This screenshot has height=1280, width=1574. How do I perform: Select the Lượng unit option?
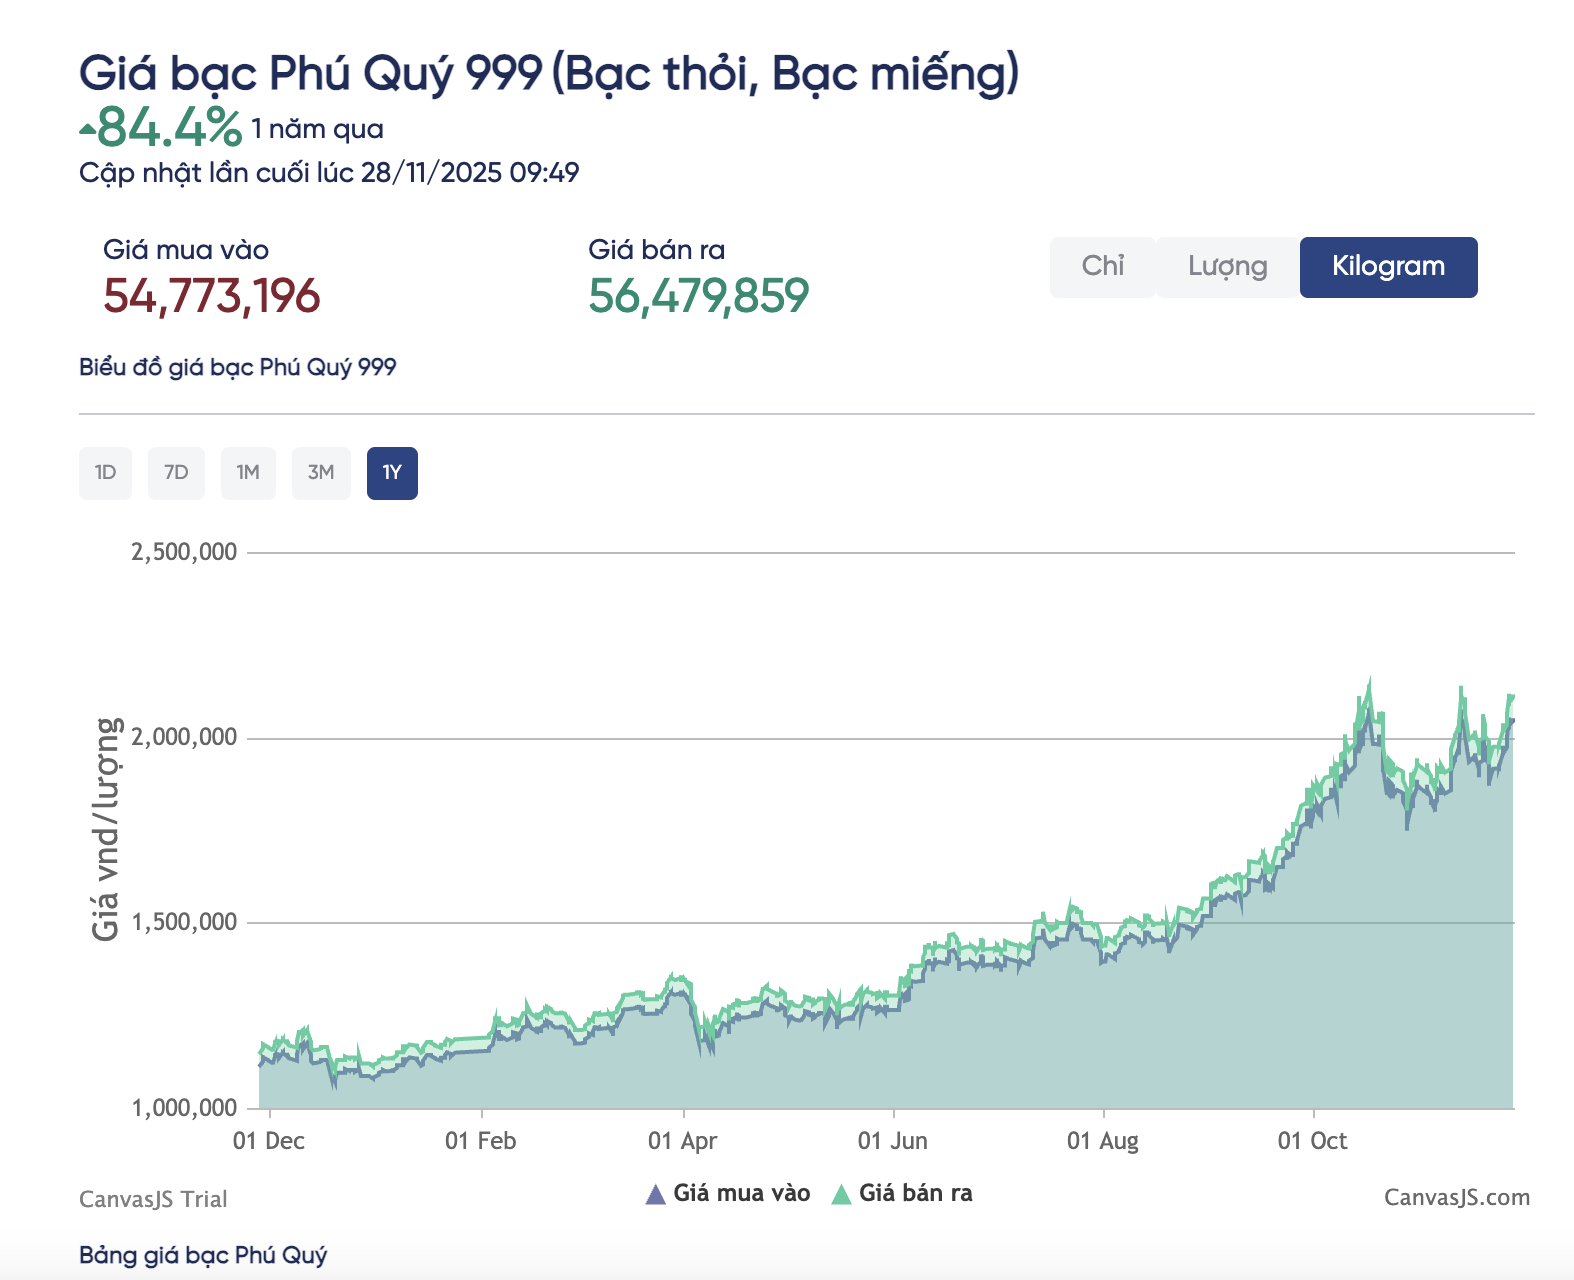pyautogui.click(x=1227, y=266)
